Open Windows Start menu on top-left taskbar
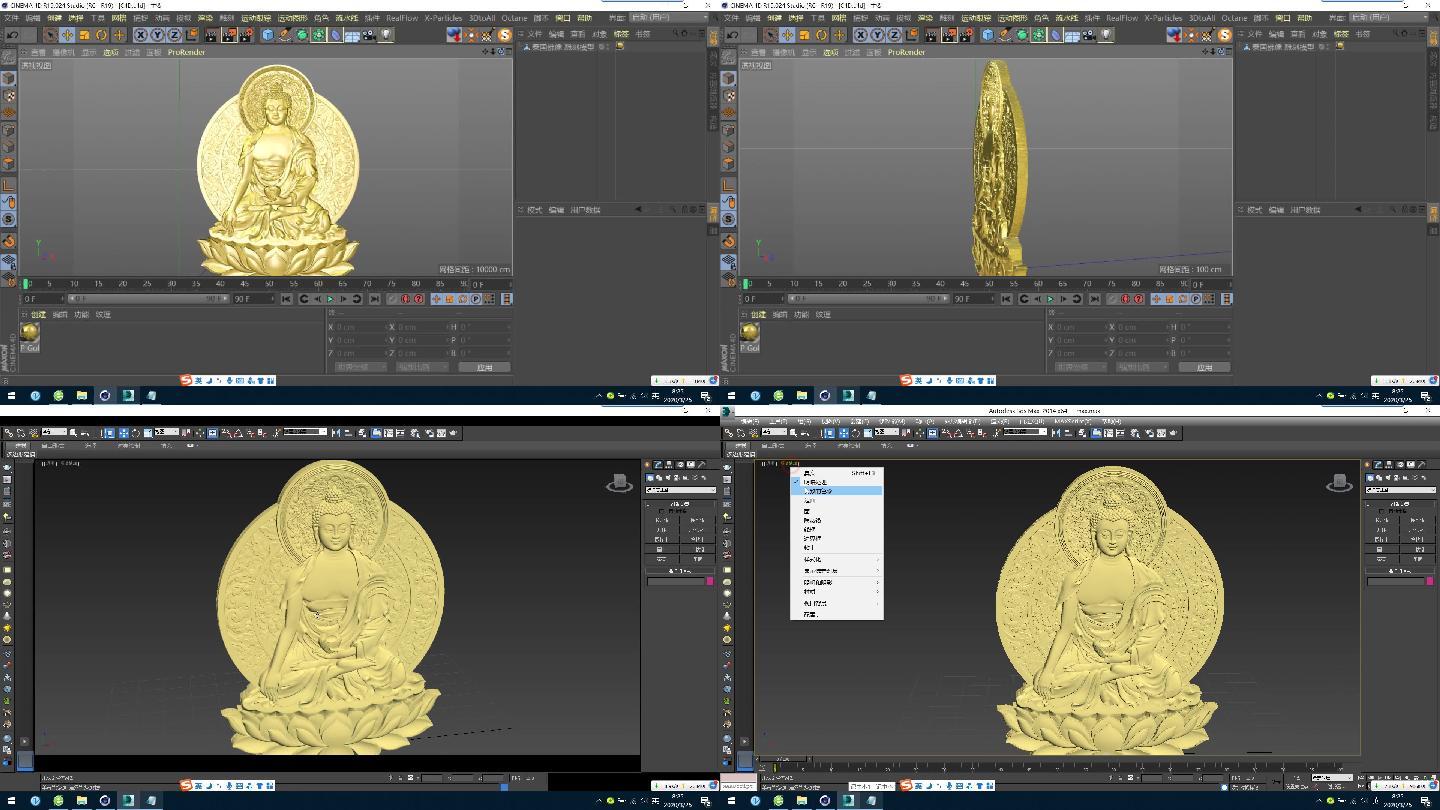Screen dimensions: 1440x810 click(12, 395)
